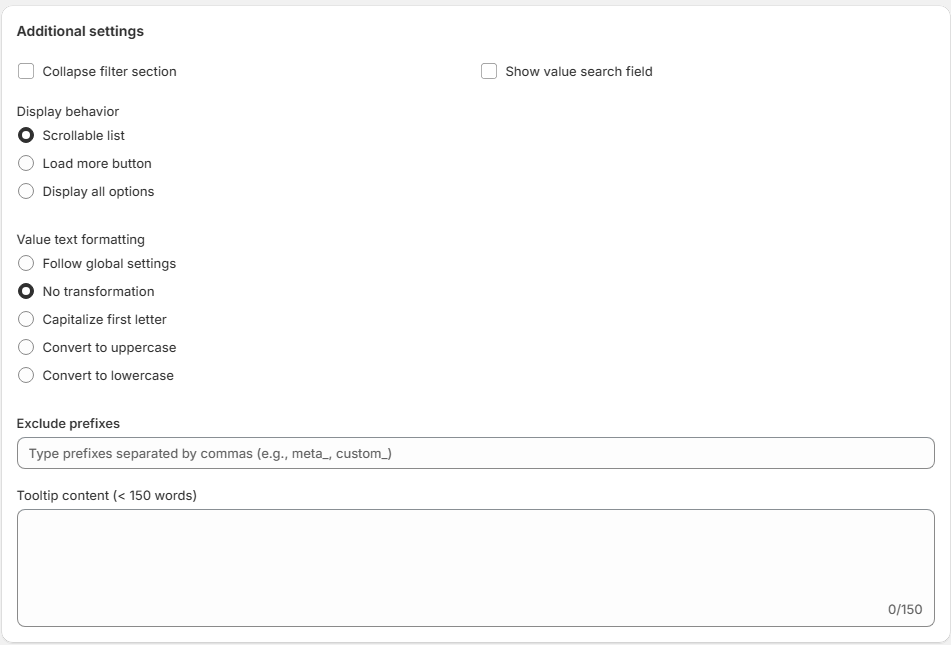Screen dimensions: 951x645
Task: Click the Value text formatting label
Action: [81, 240]
